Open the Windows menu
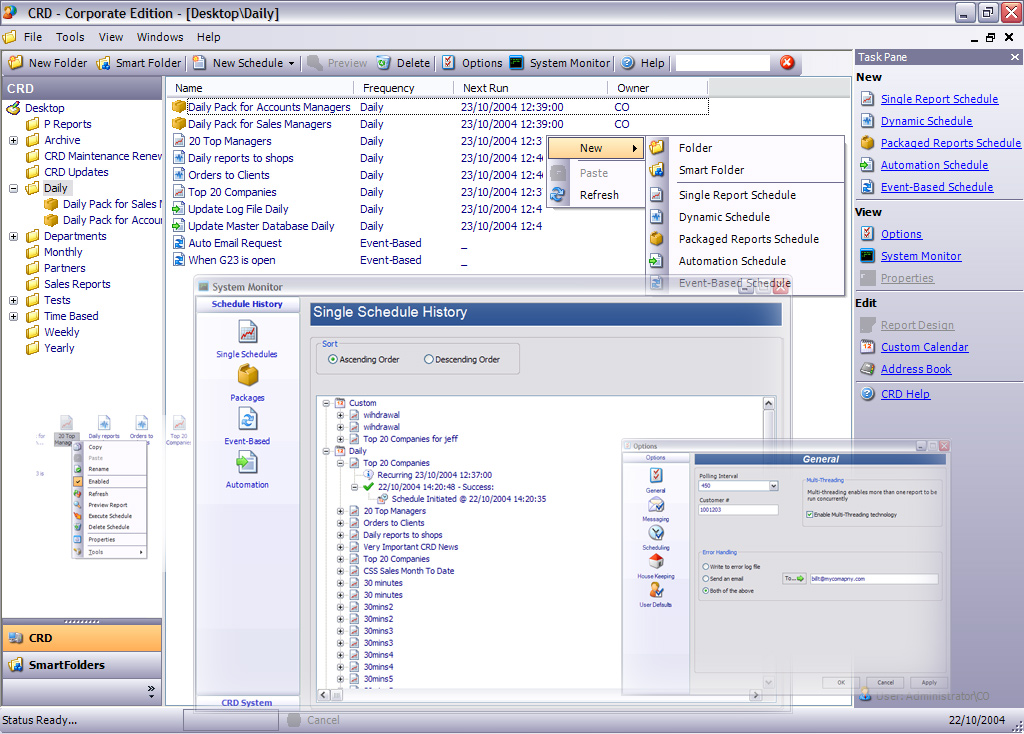1024x734 pixels. [160, 37]
